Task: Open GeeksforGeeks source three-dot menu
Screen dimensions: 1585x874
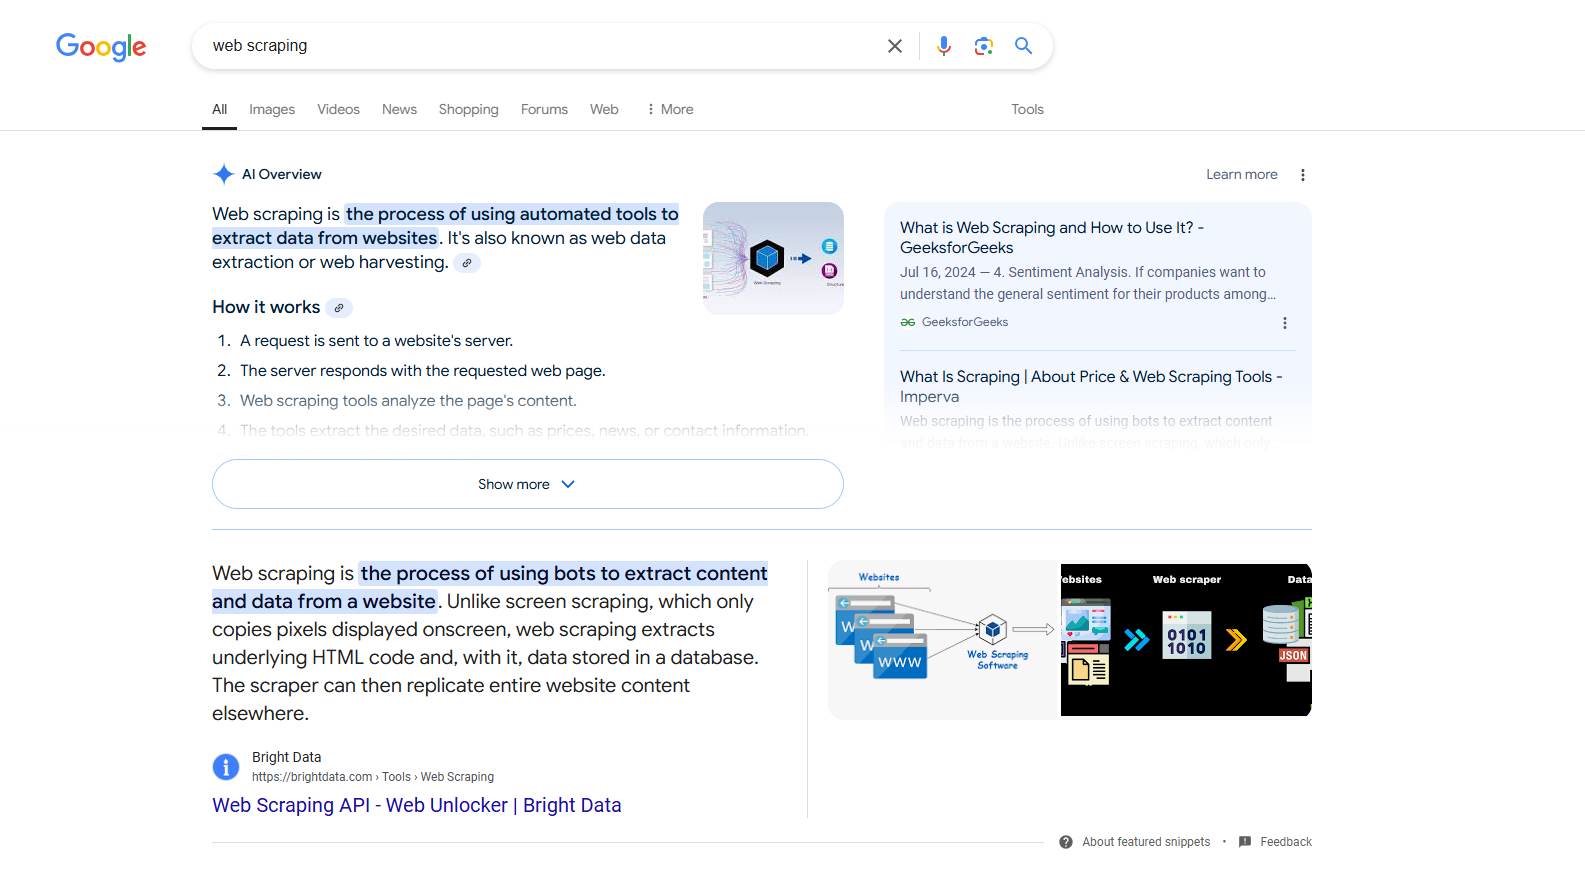Action: coord(1284,323)
